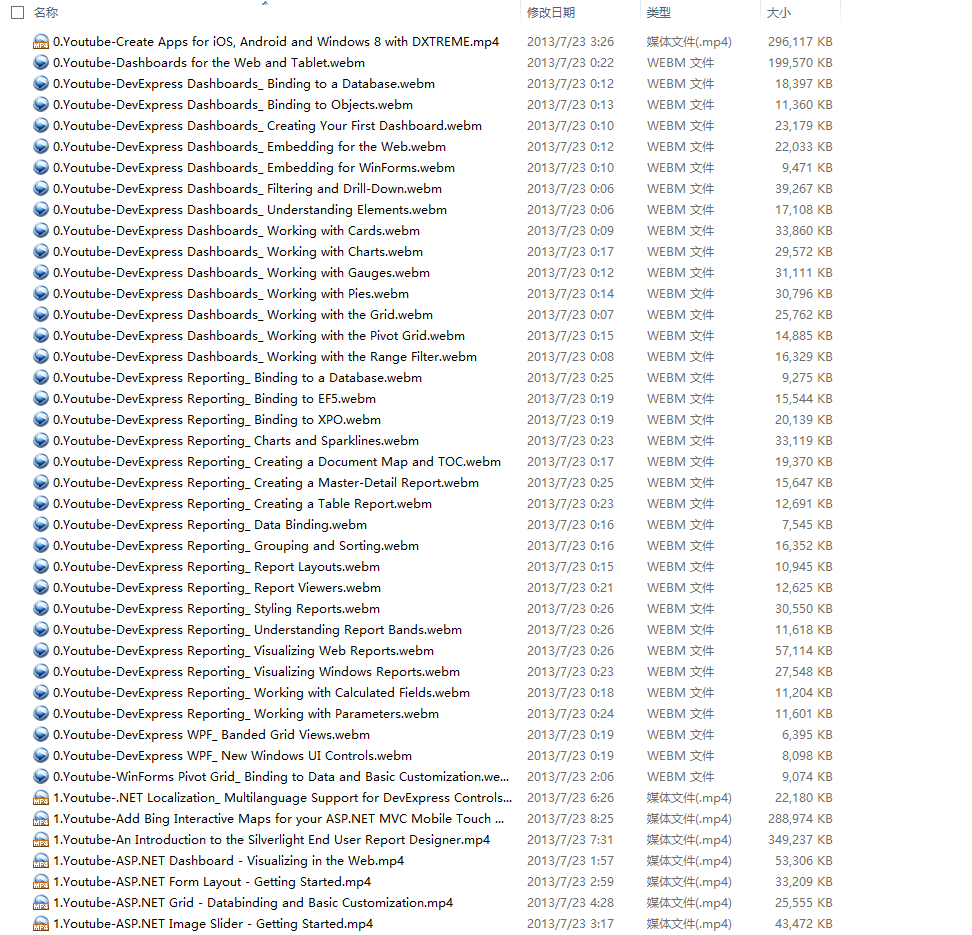Click the icon of Reporting_ Binding to XPO.webm
Viewport: 972px width, 935px height.
click(x=41, y=420)
